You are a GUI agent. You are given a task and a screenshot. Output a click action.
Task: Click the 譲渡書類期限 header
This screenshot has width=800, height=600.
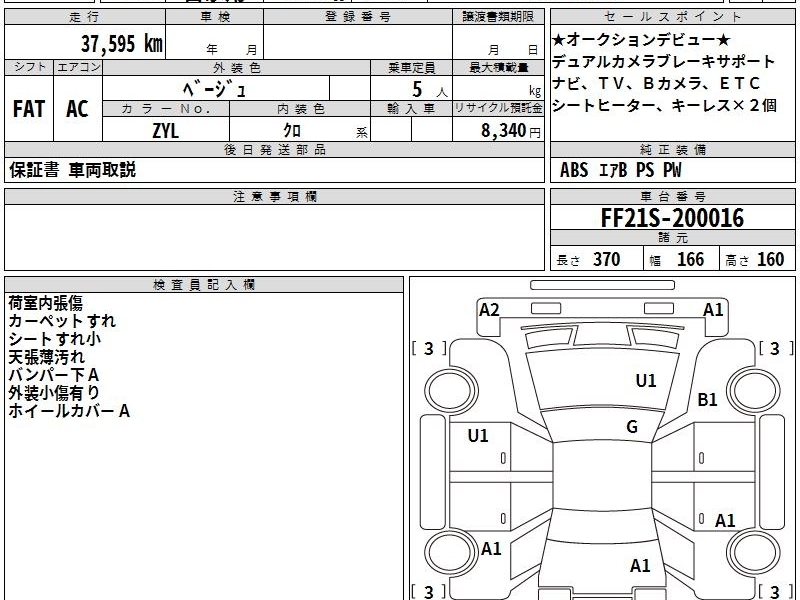point(498,17)
